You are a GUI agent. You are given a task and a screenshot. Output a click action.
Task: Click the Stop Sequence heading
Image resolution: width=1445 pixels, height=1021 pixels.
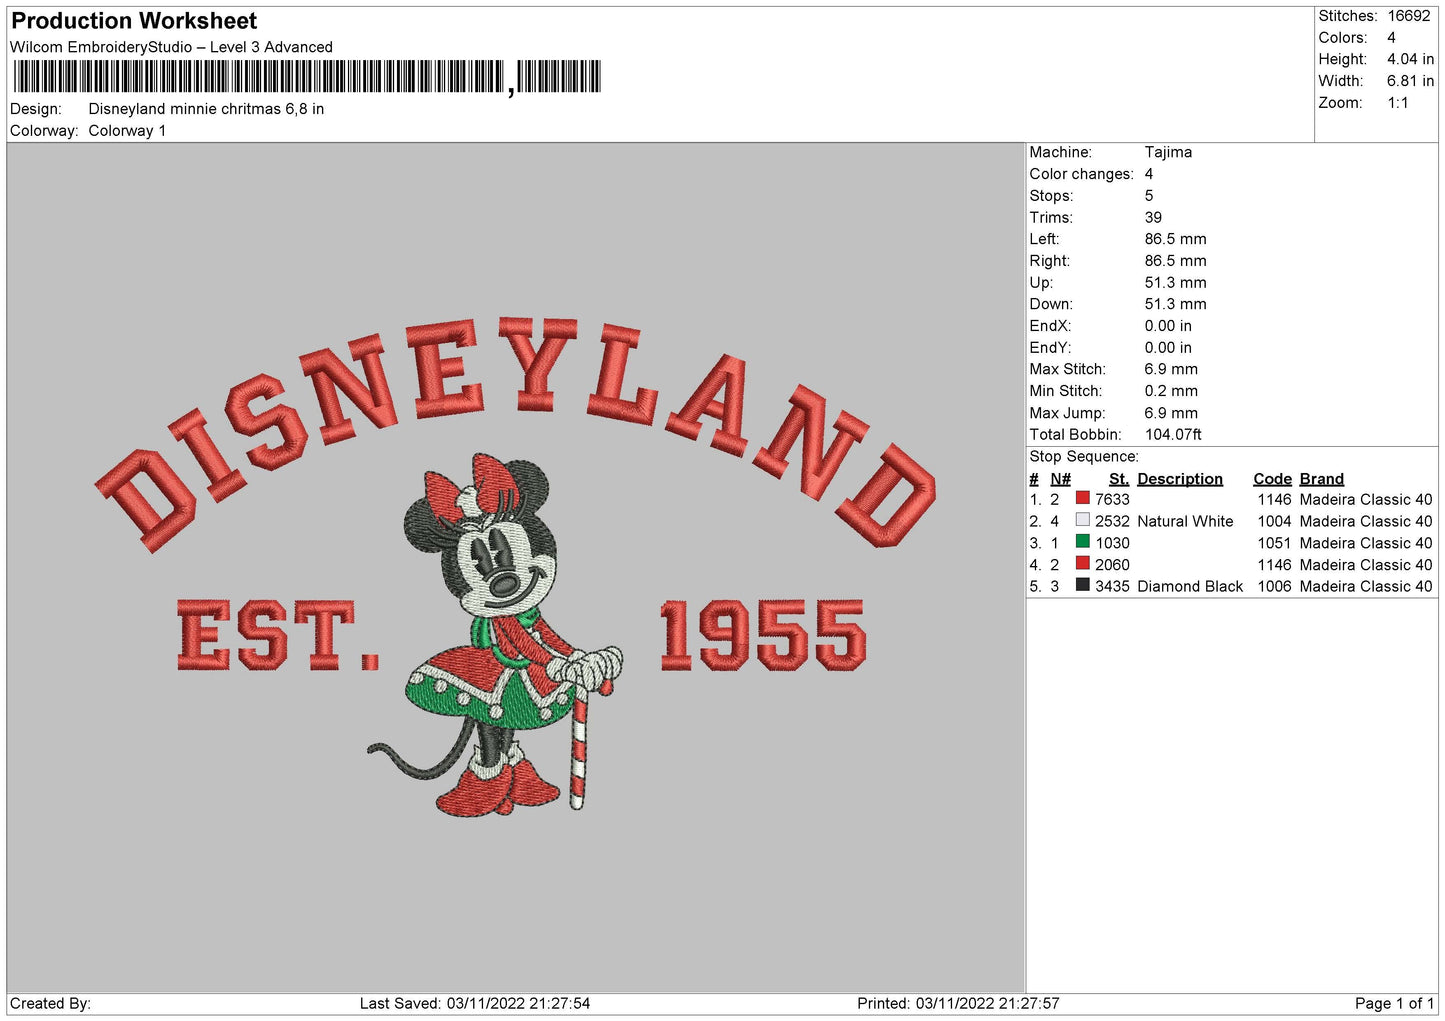click(1084, 457)
